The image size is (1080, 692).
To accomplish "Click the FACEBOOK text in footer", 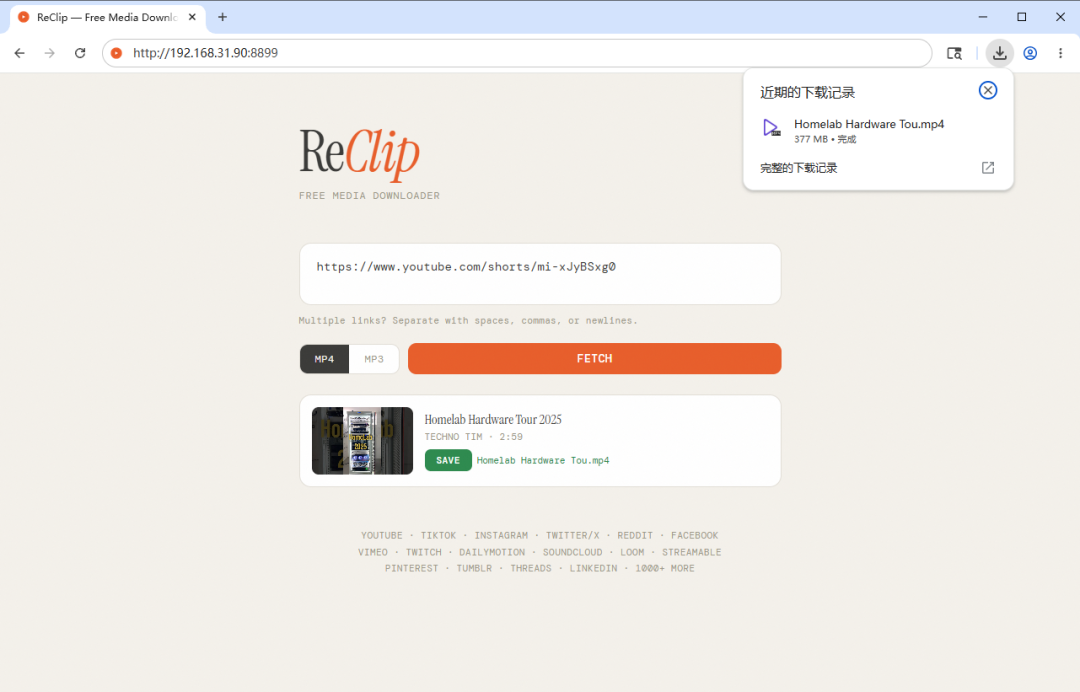I will click(694, 535).
